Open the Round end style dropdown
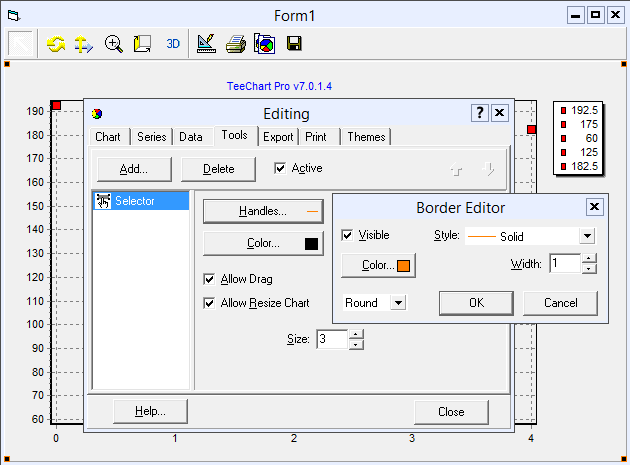 tap(398, 303)
